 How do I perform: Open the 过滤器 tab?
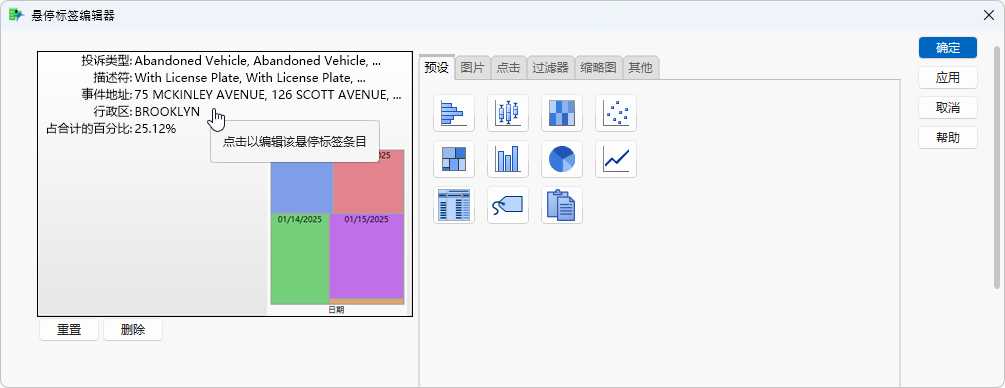[551, 67]
